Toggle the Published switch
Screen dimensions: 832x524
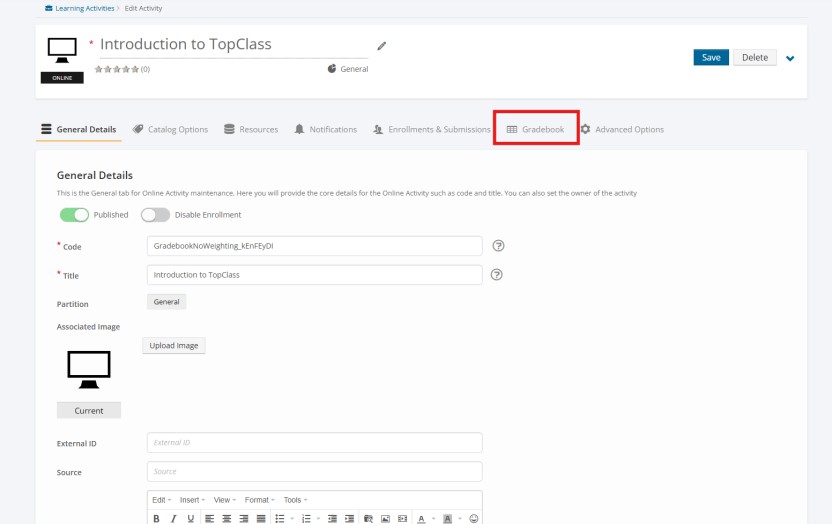tap(74, 215)
